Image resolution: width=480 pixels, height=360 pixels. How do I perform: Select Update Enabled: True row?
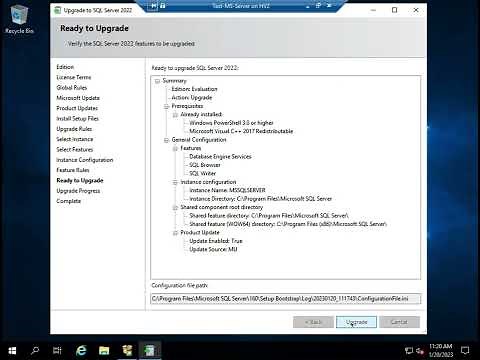coord(216,241)
